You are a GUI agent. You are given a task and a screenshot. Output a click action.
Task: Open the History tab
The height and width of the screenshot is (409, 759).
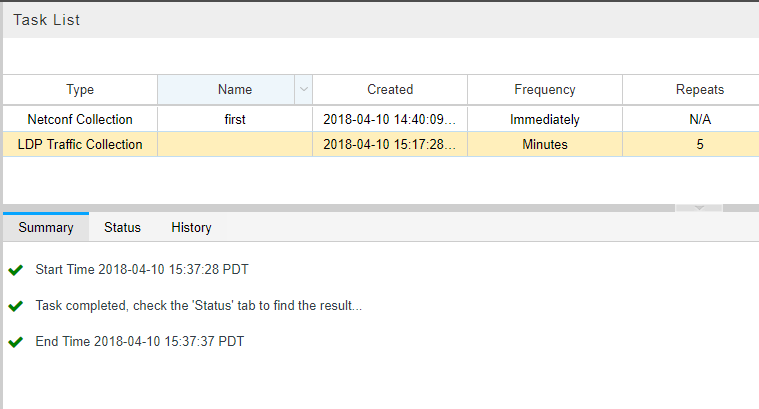click(191, 227)
